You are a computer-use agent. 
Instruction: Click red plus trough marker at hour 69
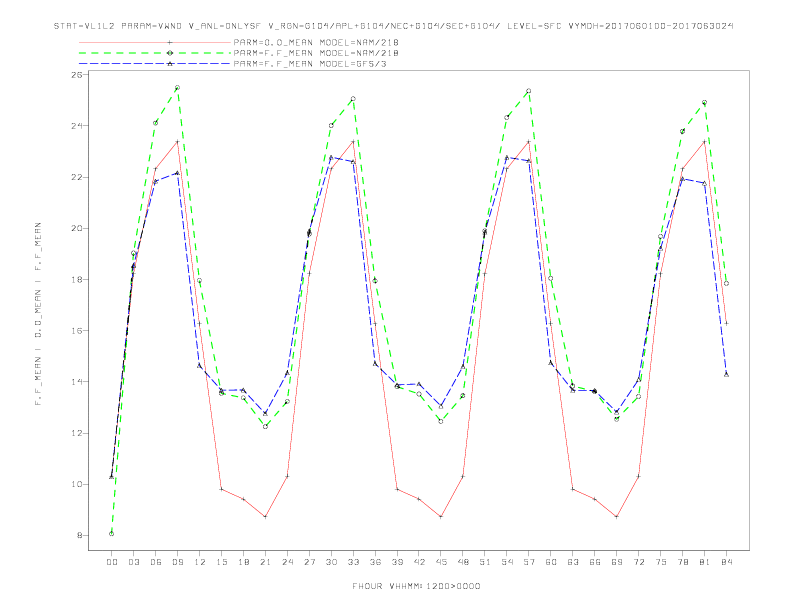pos(617,517)
